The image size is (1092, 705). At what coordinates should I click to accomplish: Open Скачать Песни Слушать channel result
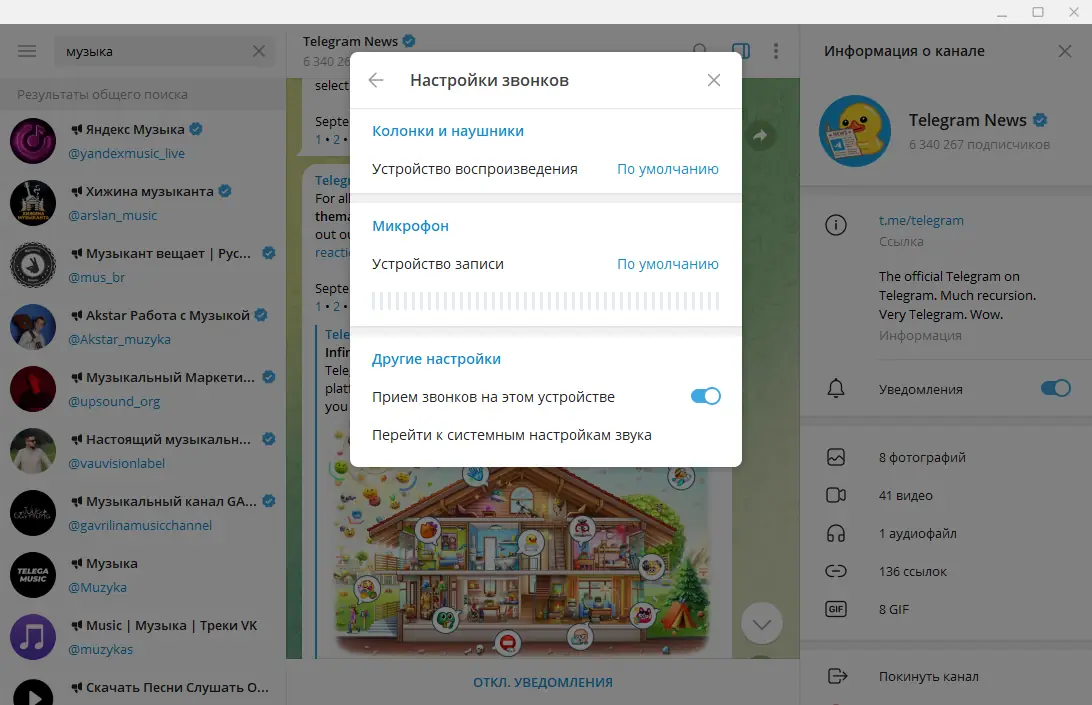click(x=143, y=688)
